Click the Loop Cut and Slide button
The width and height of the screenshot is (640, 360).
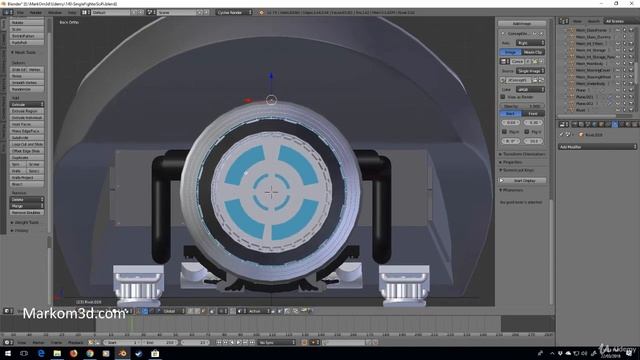[27, 144]
